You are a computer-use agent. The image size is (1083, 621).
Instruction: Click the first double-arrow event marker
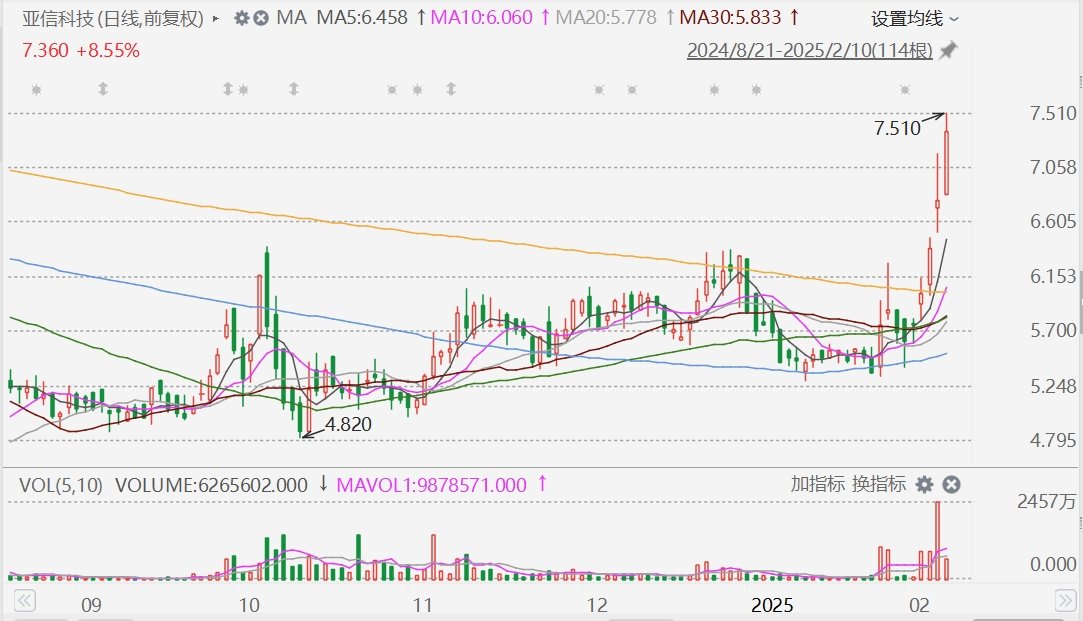pyautogui.click(x=103, y=89)
